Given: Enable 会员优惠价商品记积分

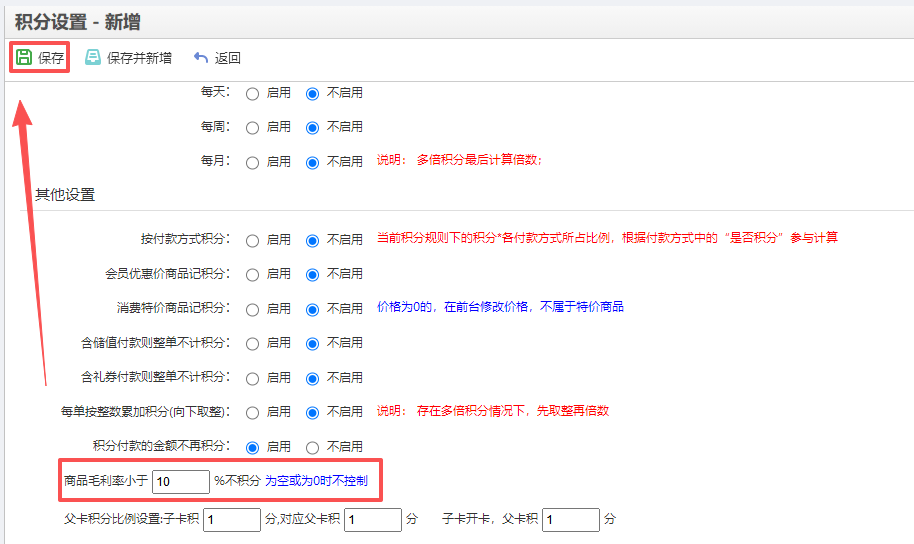Looking at the screenshot, I should click(x=252, y=274).
